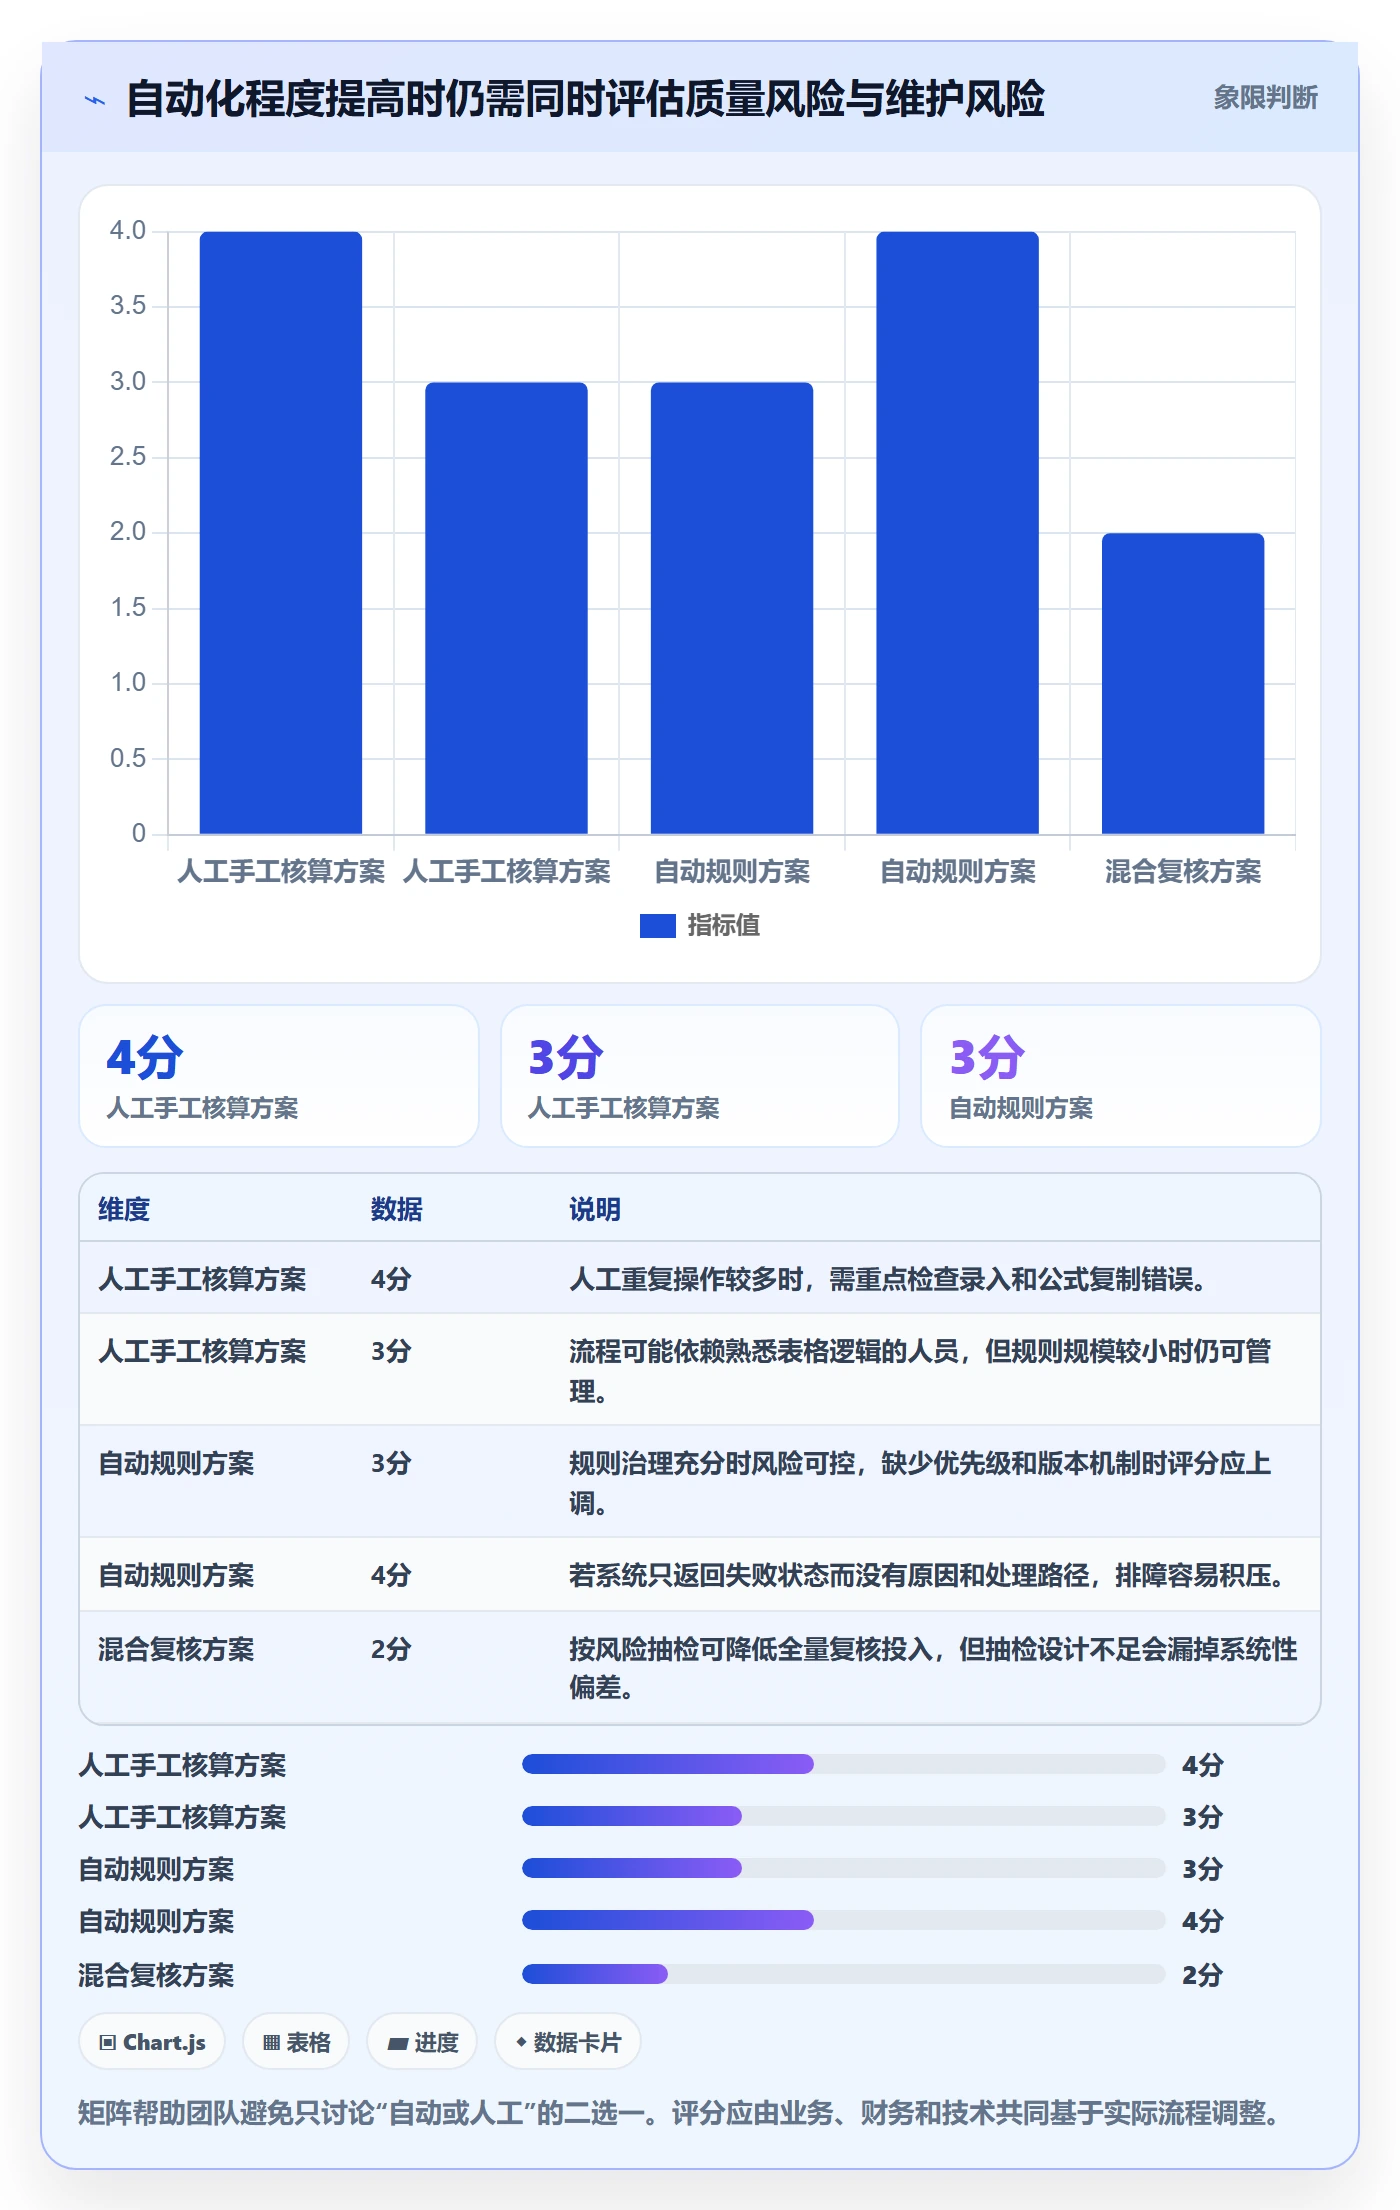
Task: Click the Chart.js tag chip
Action: pos(152,2042)
